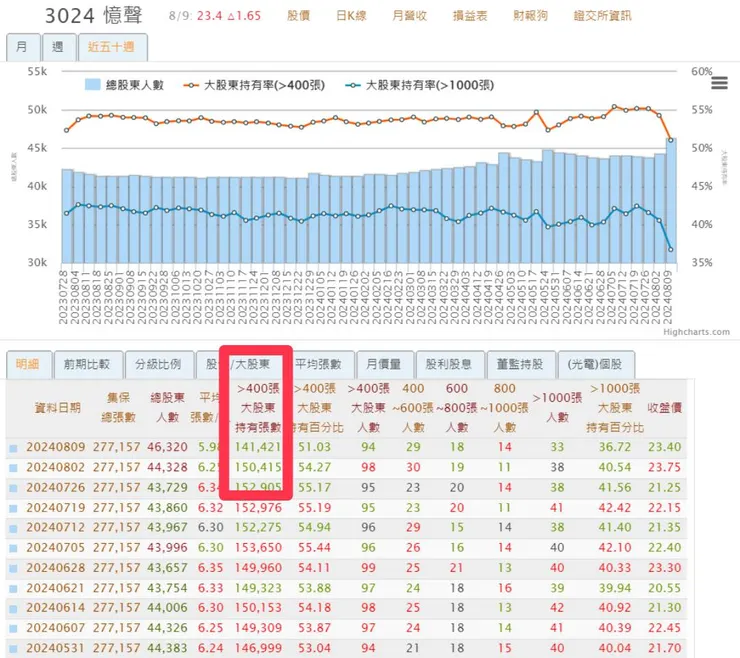Click the 資料日期 column header
This screenshot has width=740, height=658.
(58, 408)
